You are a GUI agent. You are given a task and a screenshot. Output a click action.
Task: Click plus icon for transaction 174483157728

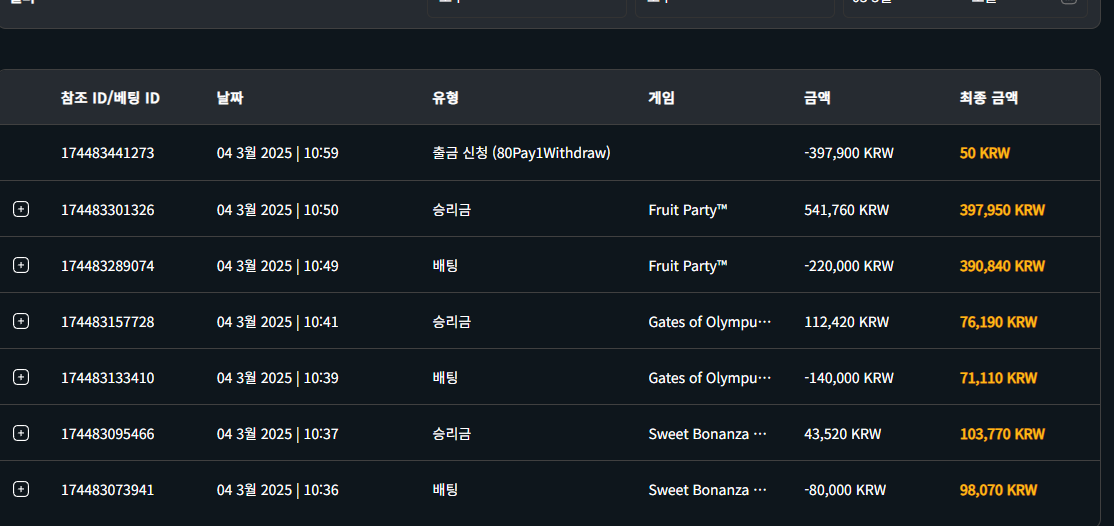coord(21,321)
